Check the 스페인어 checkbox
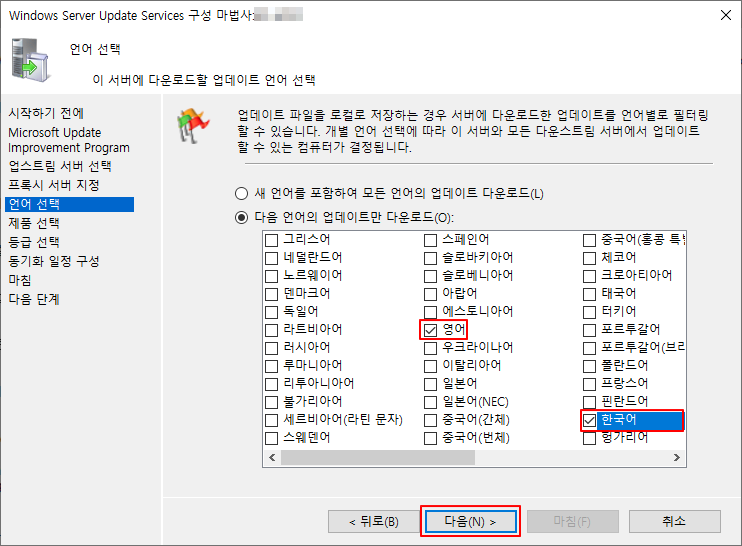 pyautogui.click(x=430, y=240)
